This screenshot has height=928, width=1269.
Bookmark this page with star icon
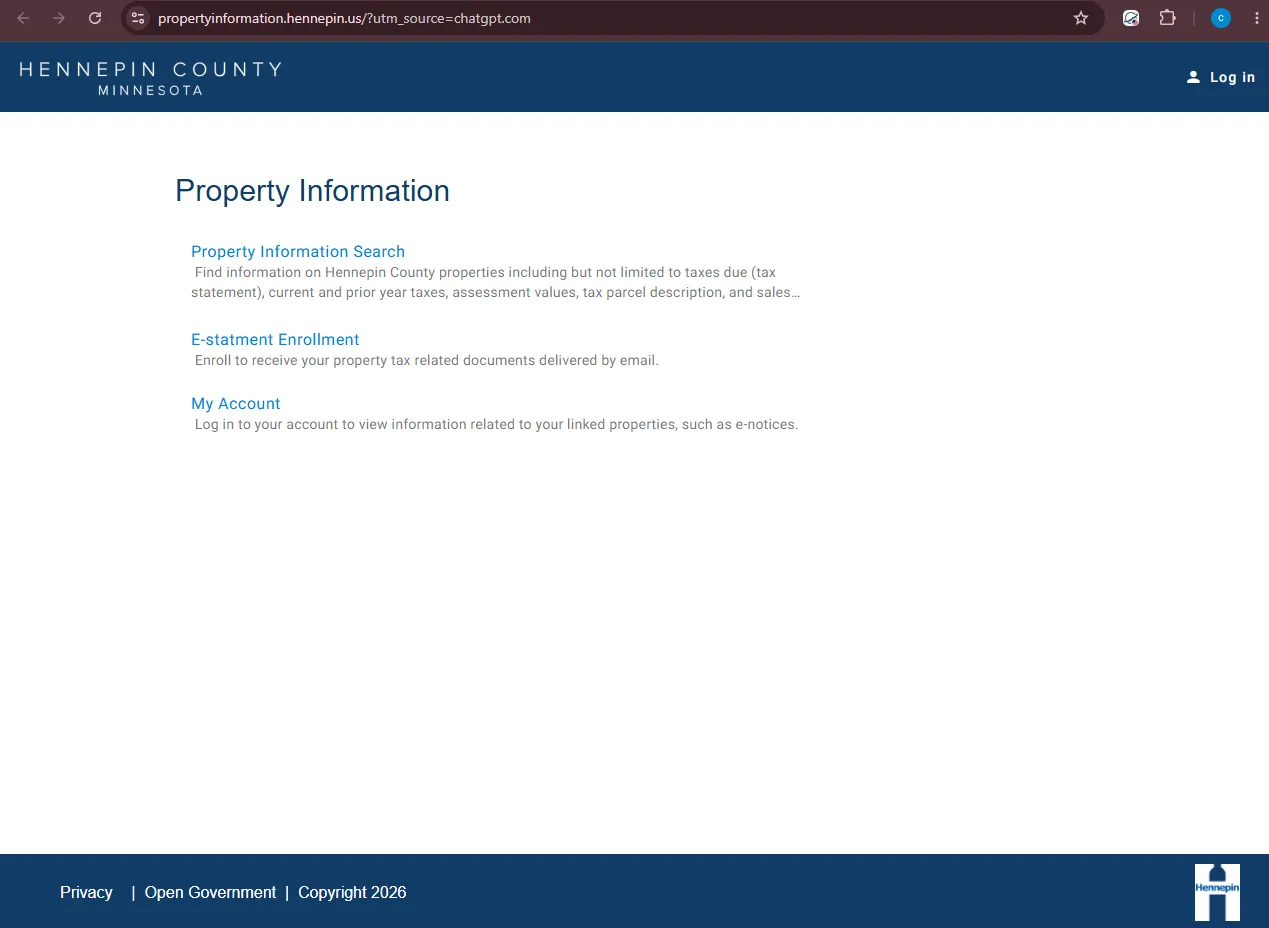pyautogui.click(x=1081, y=18)
